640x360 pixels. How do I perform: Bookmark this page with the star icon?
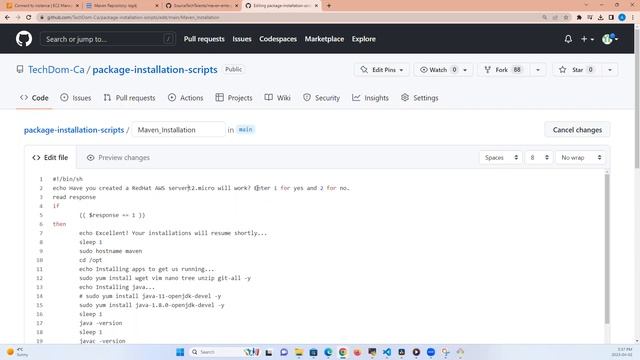point(566,17)
